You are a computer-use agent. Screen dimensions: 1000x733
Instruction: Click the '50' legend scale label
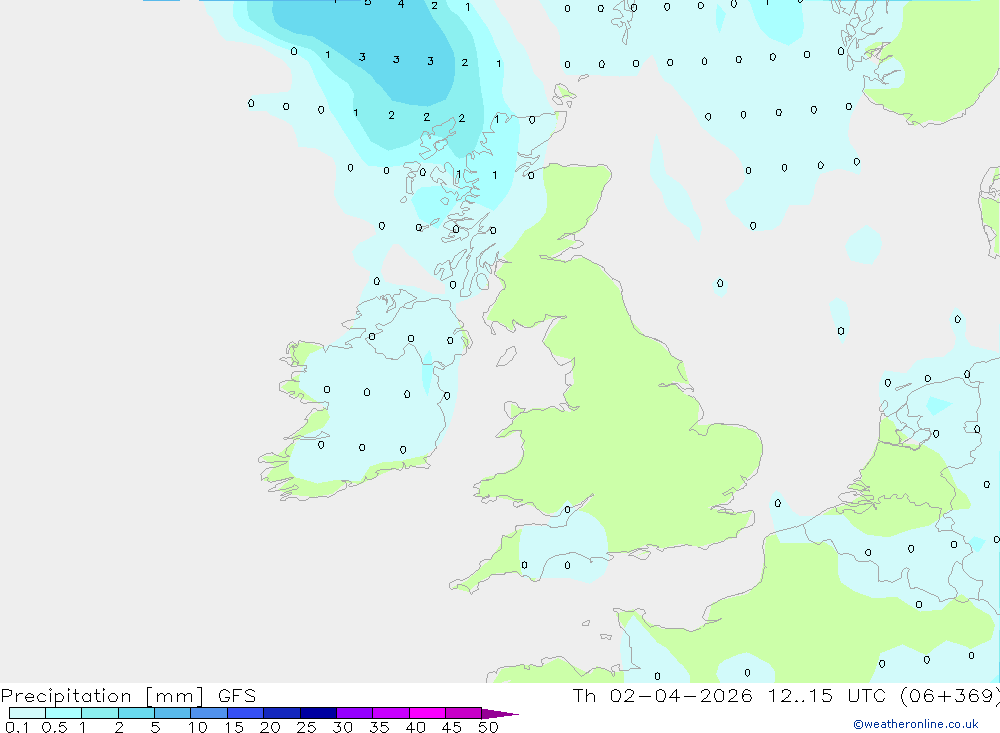pos(488,727)
